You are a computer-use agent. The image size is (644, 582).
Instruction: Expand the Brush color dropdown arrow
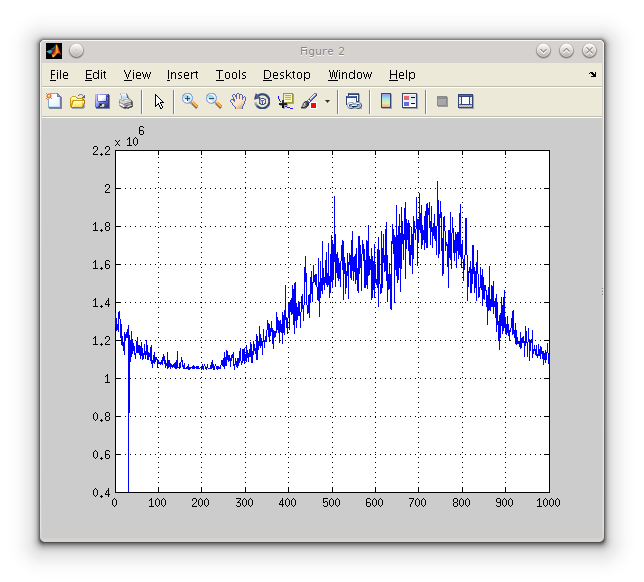327,101
